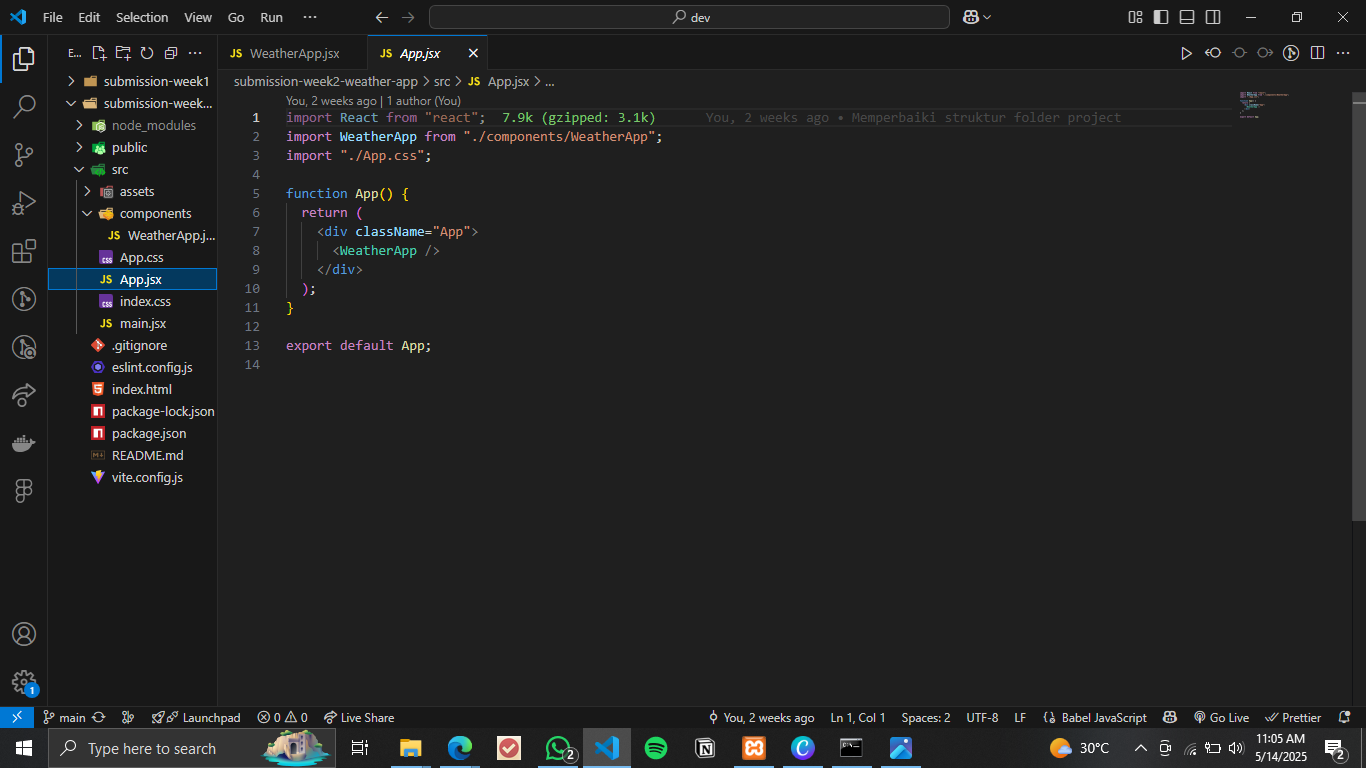
Task: Open the Search view in activity bar
Action: [x=24, y=106]
